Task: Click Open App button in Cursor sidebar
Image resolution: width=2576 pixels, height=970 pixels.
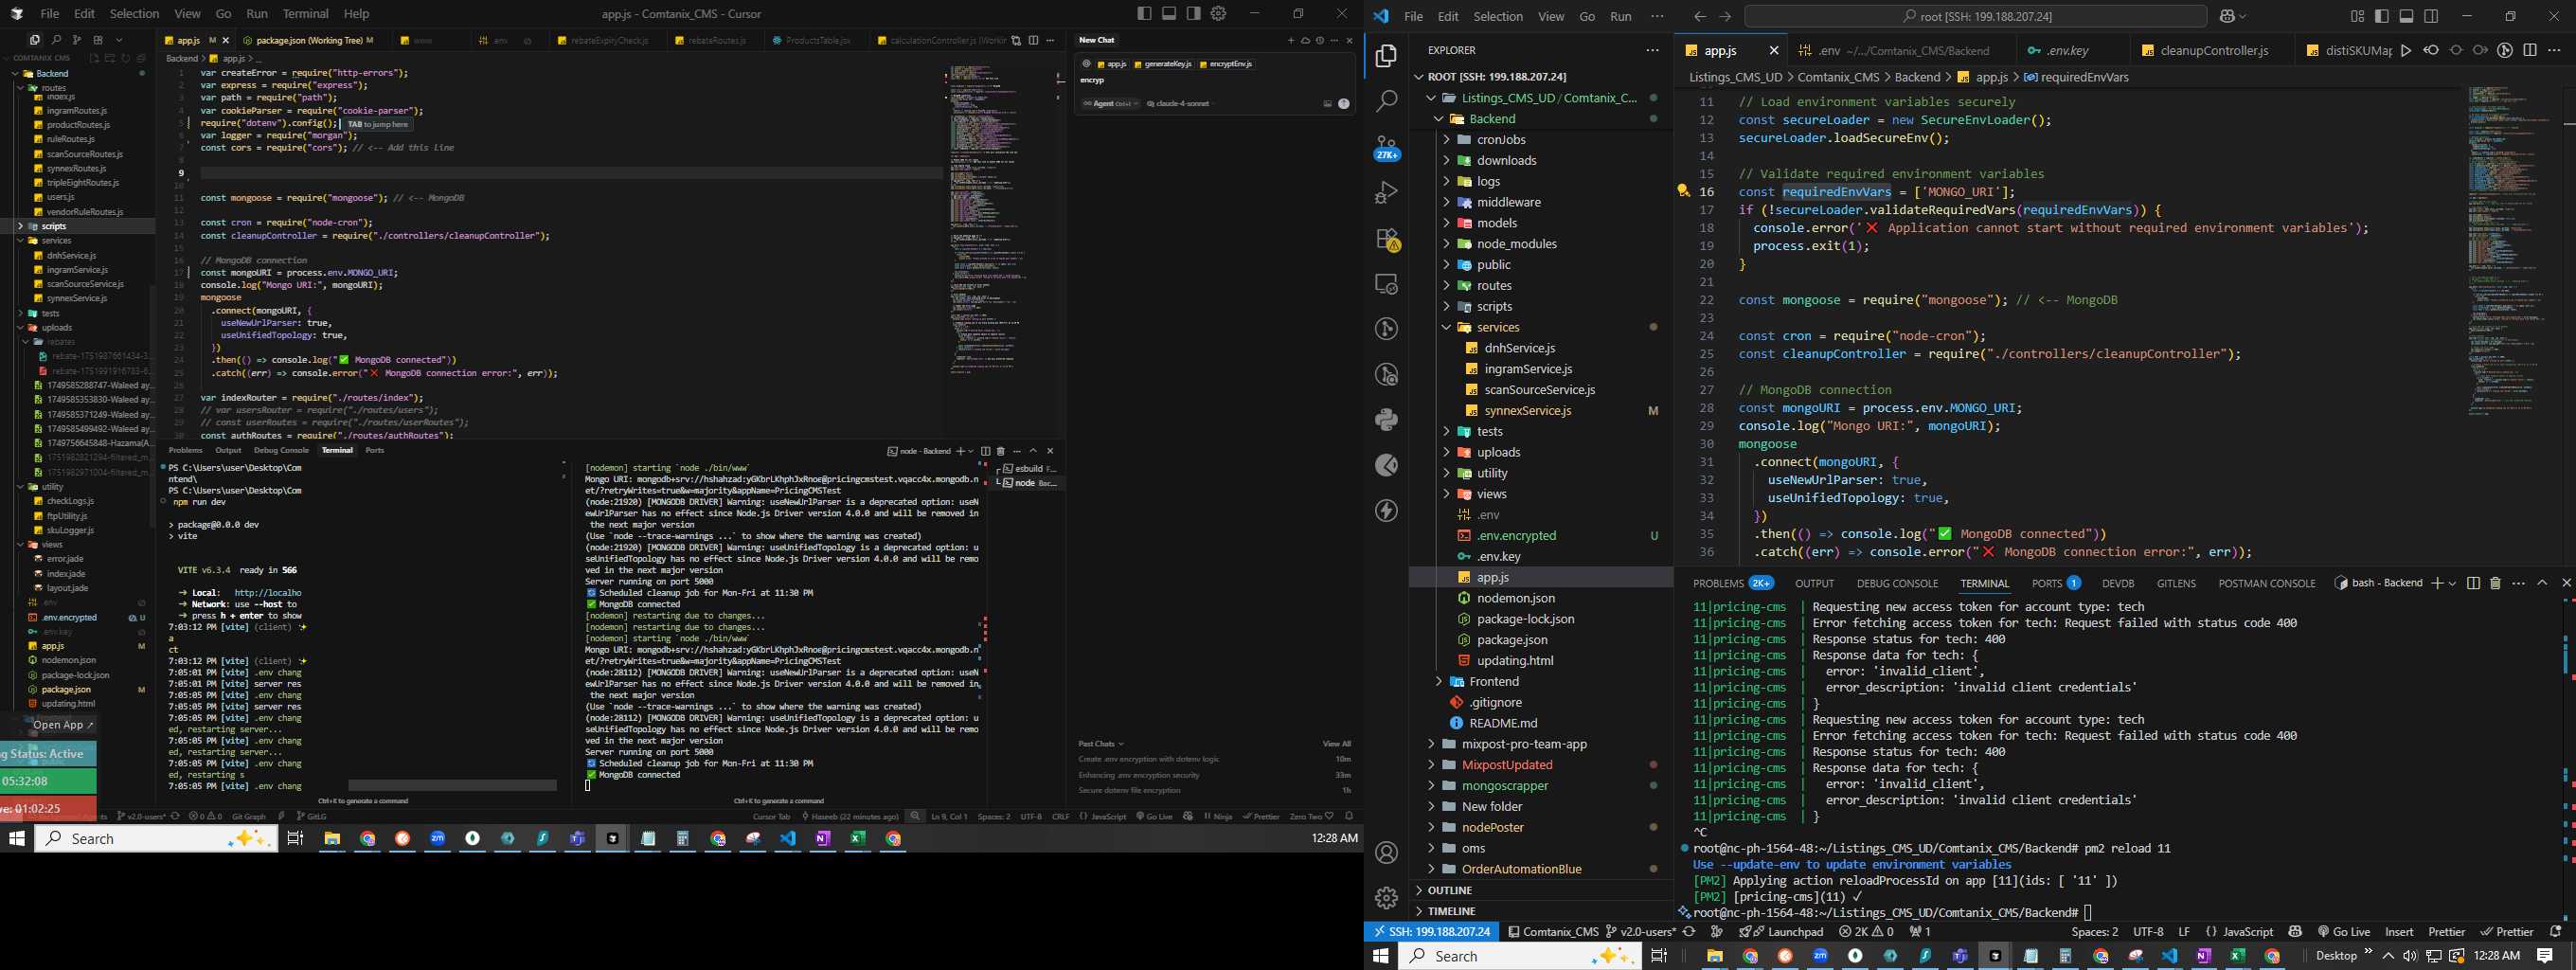Action: [x=62, y=724]
